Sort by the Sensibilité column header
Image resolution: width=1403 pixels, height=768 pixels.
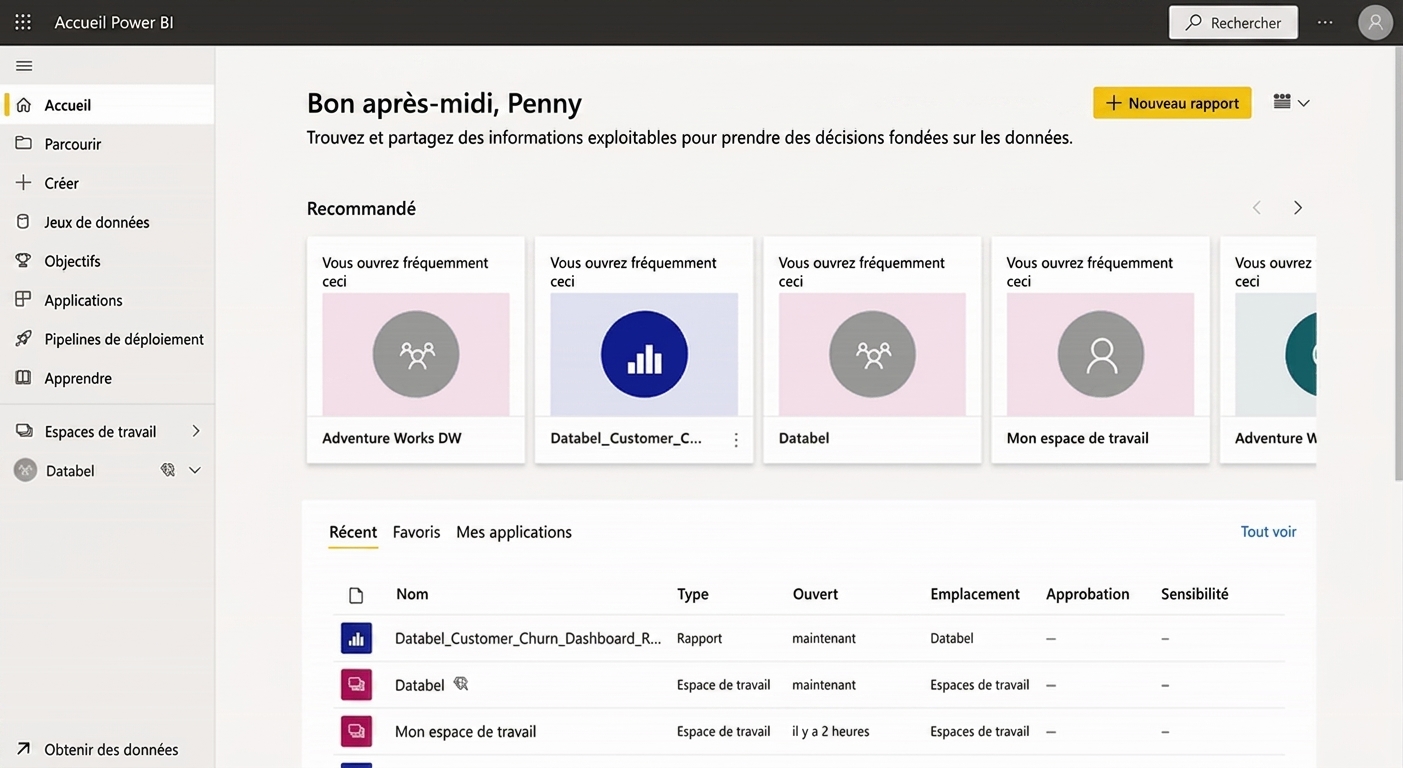[1195, 594]
